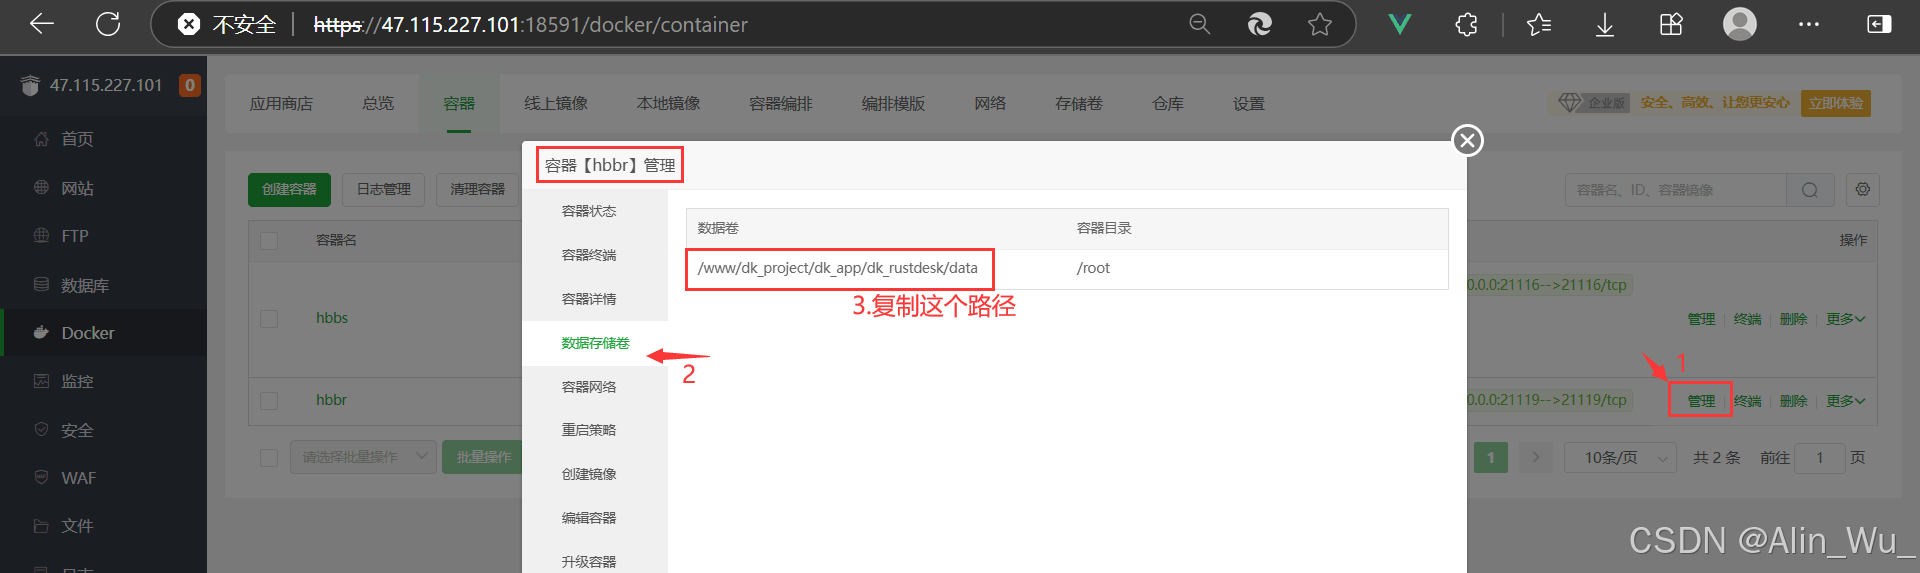Click the 管理 link for hbbr
The width and height of the screenshot is (1920, 573).
[1701, 401]
